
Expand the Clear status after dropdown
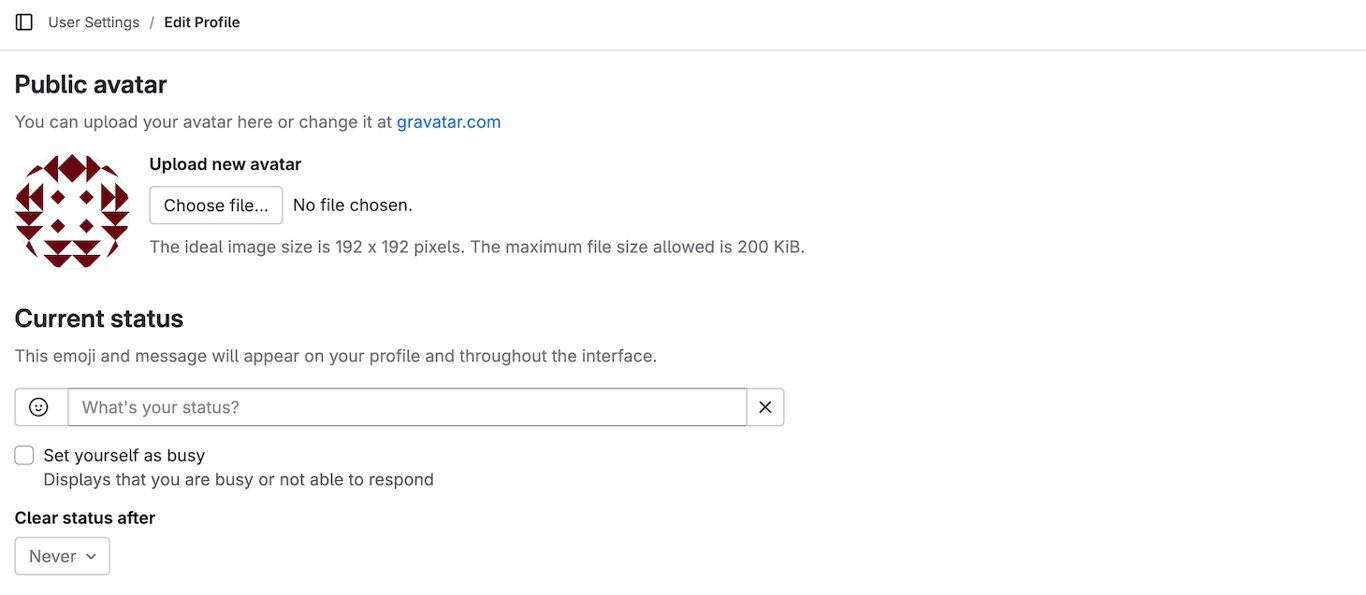tap(62, 556)
